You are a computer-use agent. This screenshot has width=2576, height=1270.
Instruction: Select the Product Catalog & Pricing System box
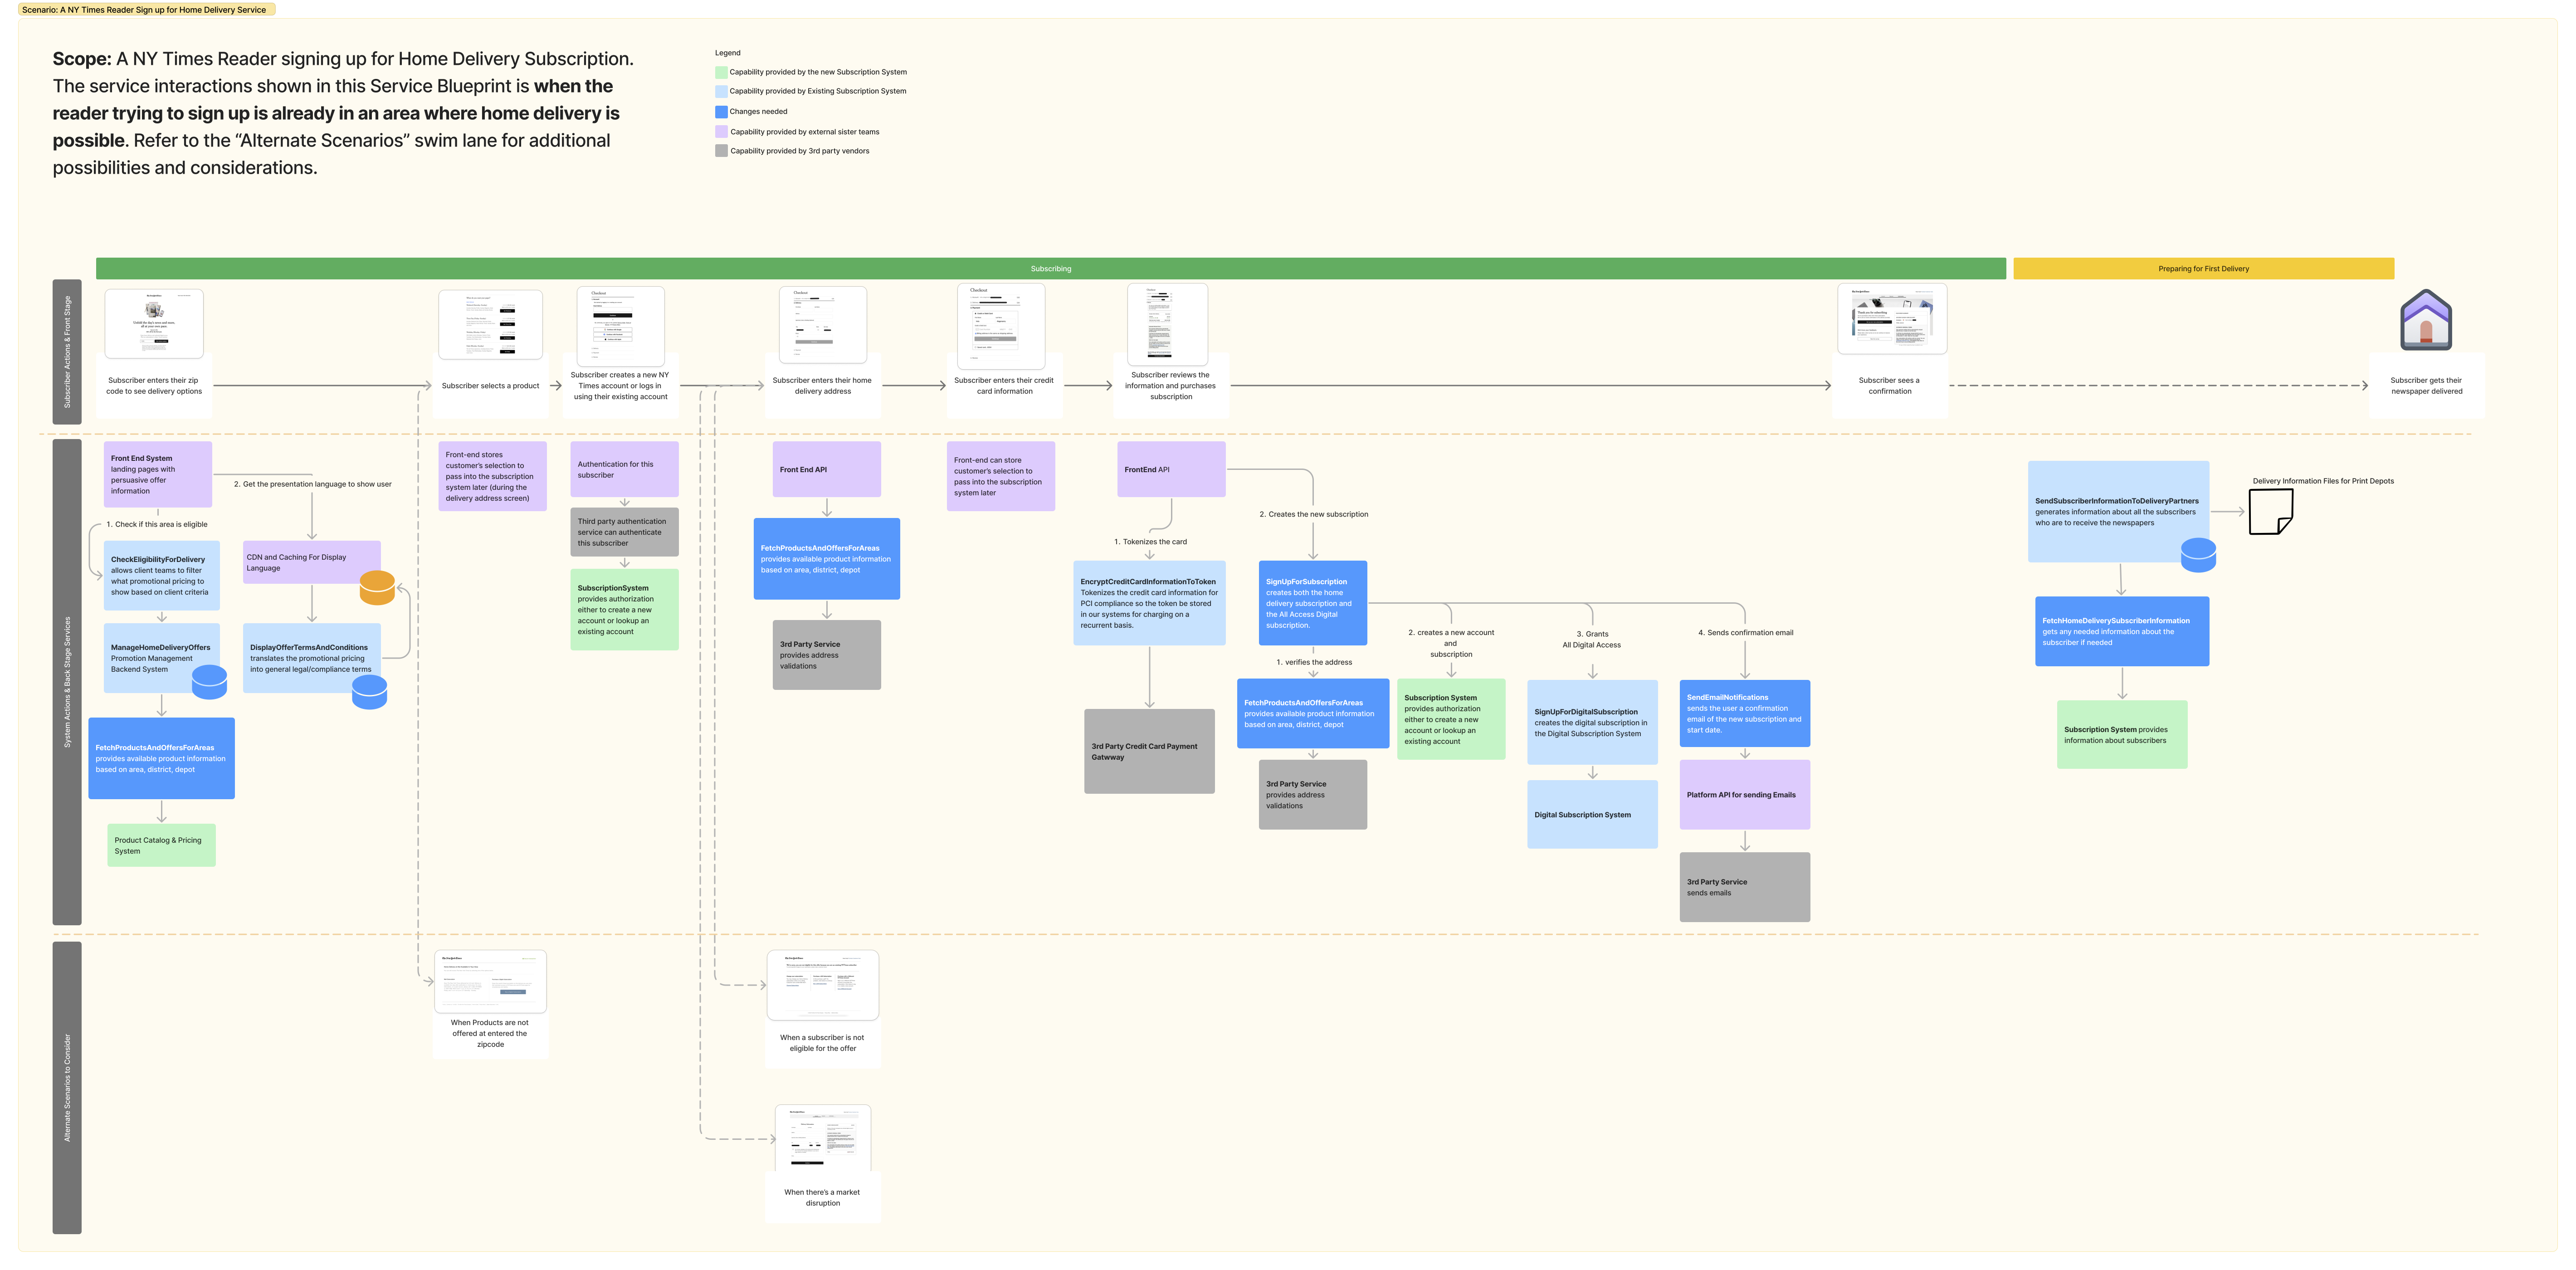[x=162, y=845]
